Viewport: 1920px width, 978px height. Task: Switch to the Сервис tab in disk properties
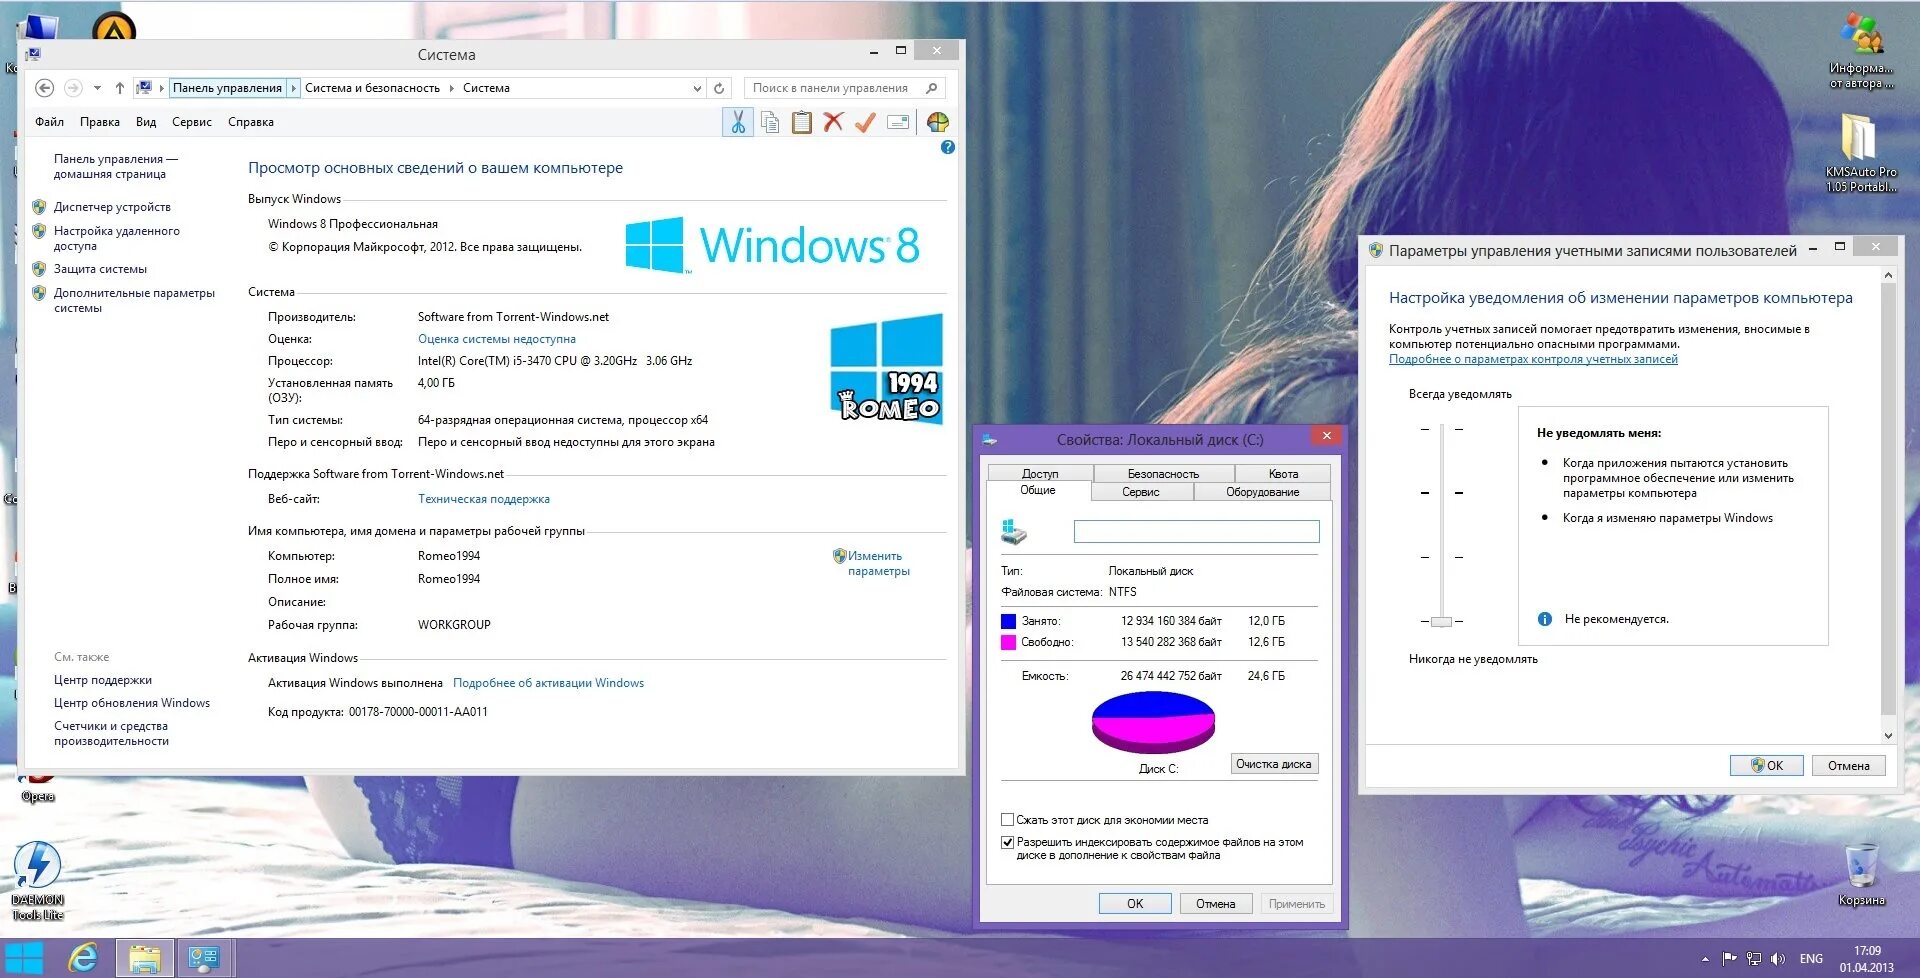1140,492
